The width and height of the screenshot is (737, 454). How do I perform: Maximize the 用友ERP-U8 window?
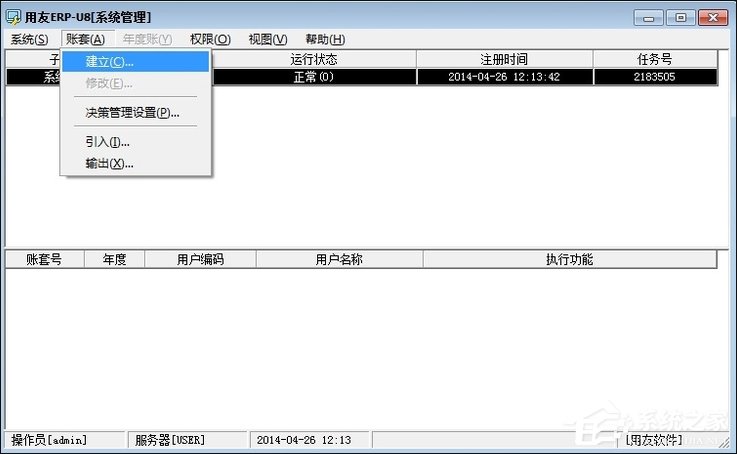pyautogui.click(x=680, y=18)
